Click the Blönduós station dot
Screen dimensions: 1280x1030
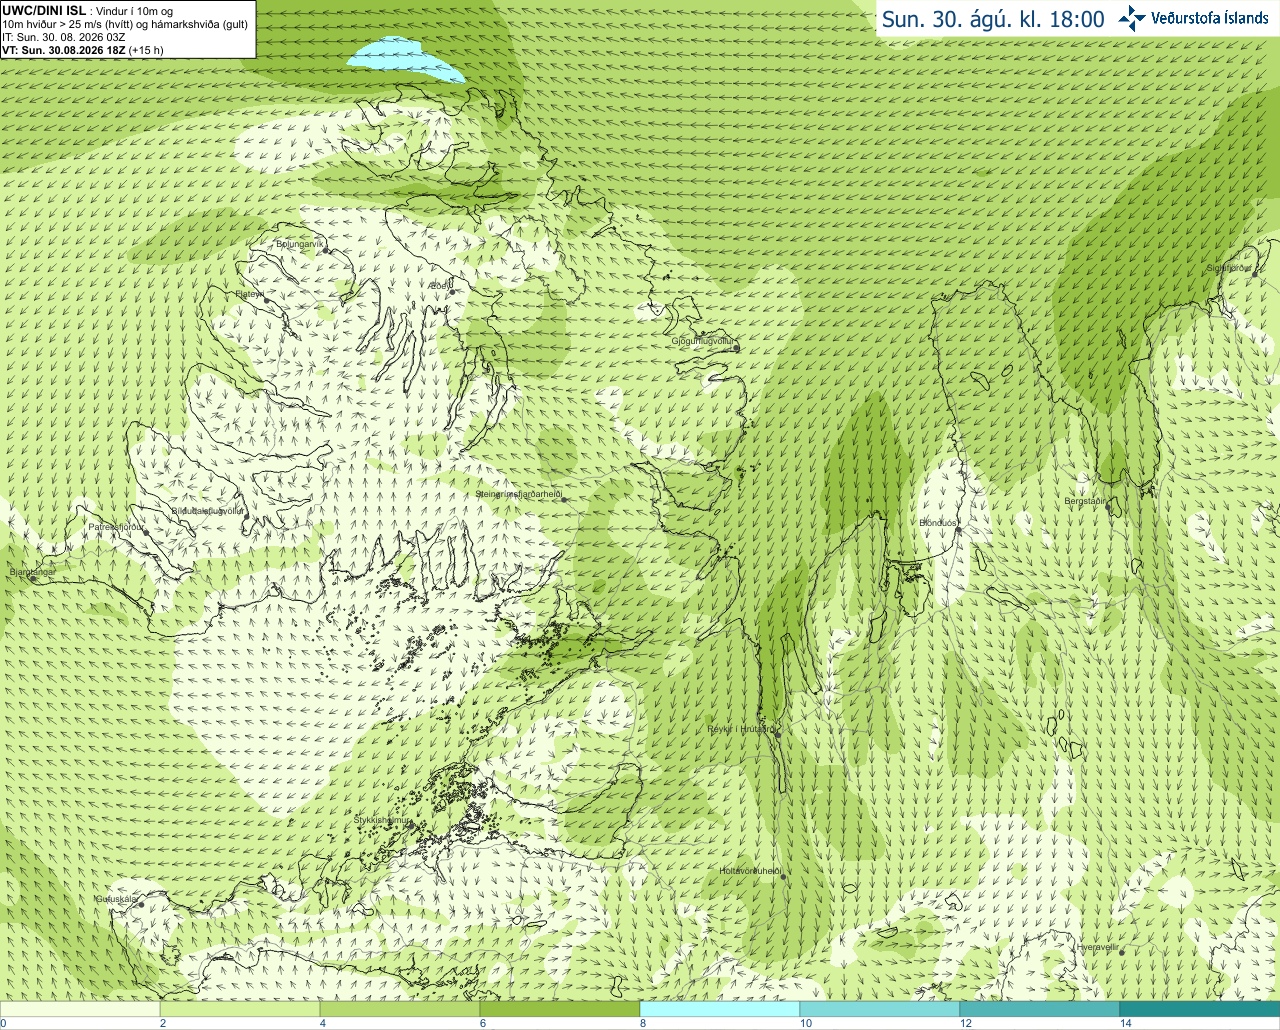tap(958, 531)
